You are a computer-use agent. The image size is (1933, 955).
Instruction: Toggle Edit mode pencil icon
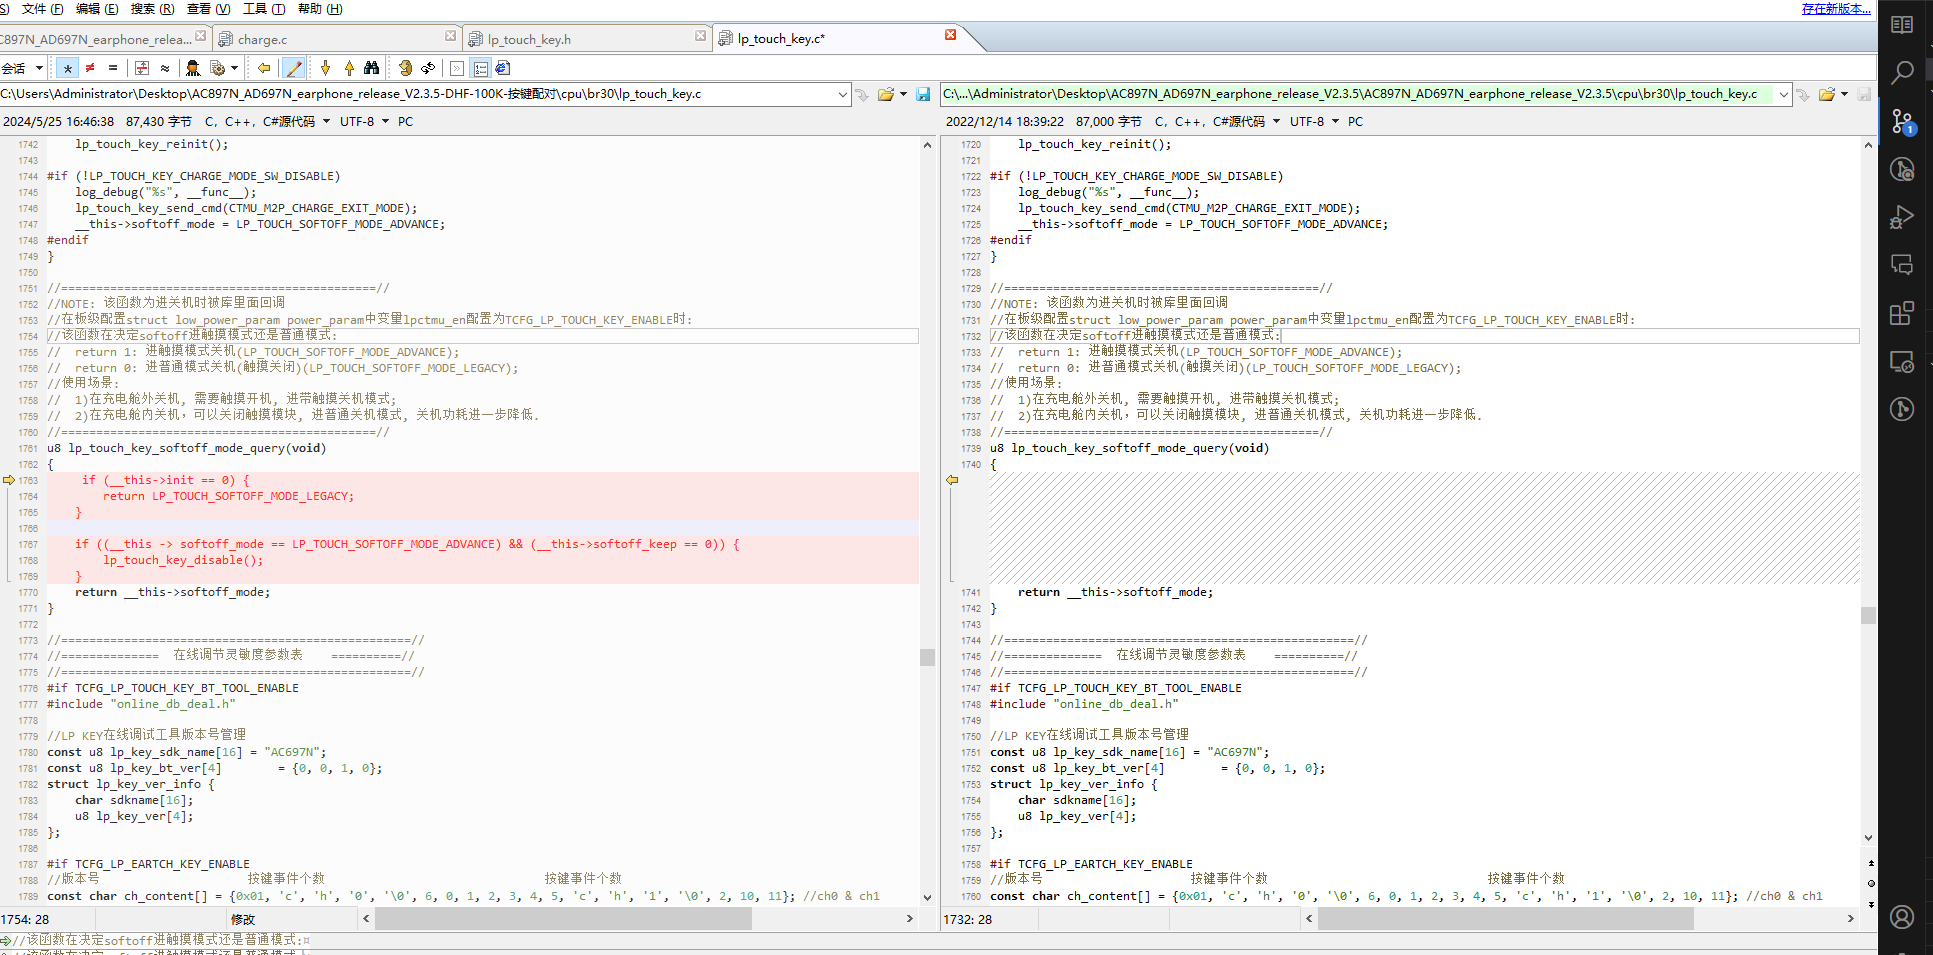294,68
